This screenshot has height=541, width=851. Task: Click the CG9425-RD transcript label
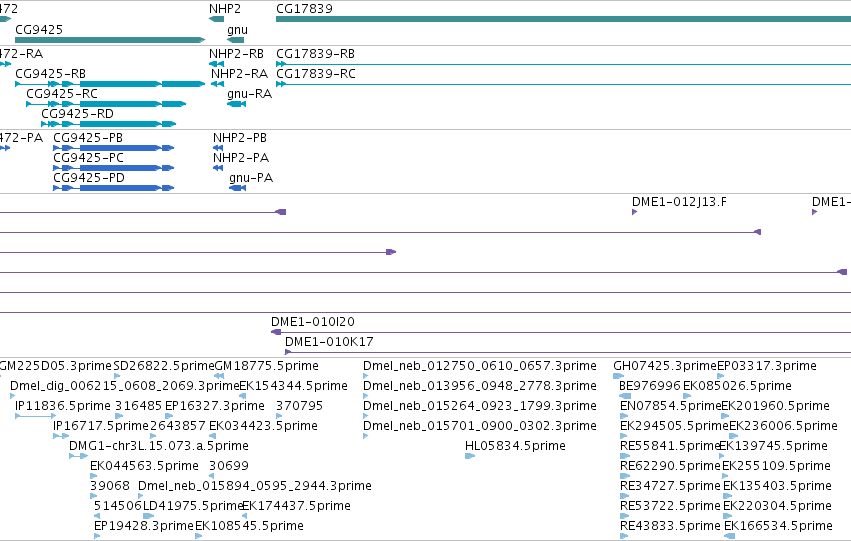pyautogui.click(x=78, y=114)
